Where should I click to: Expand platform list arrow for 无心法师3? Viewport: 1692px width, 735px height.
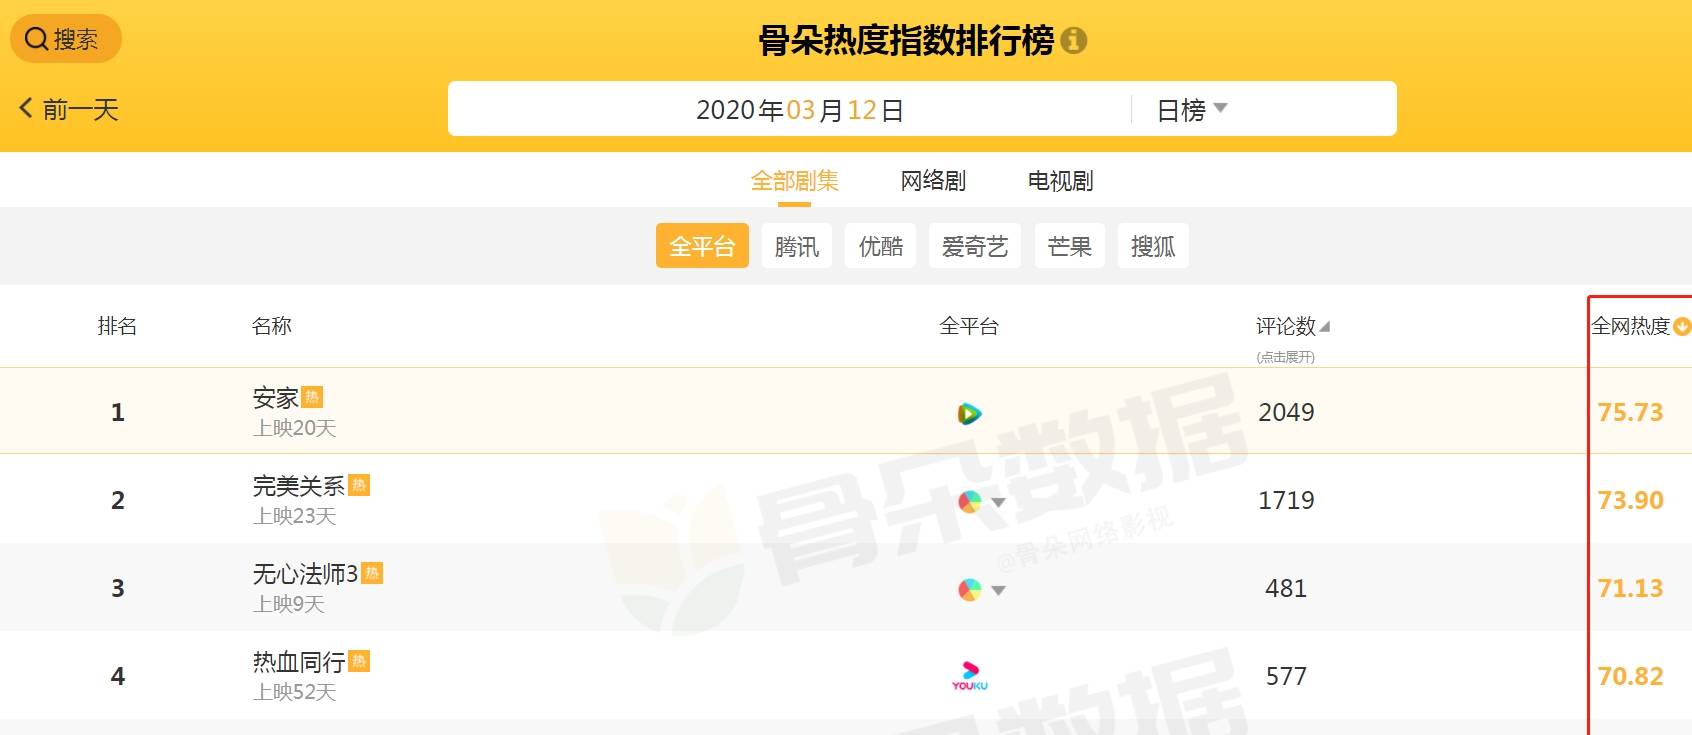tap(998, 590)
